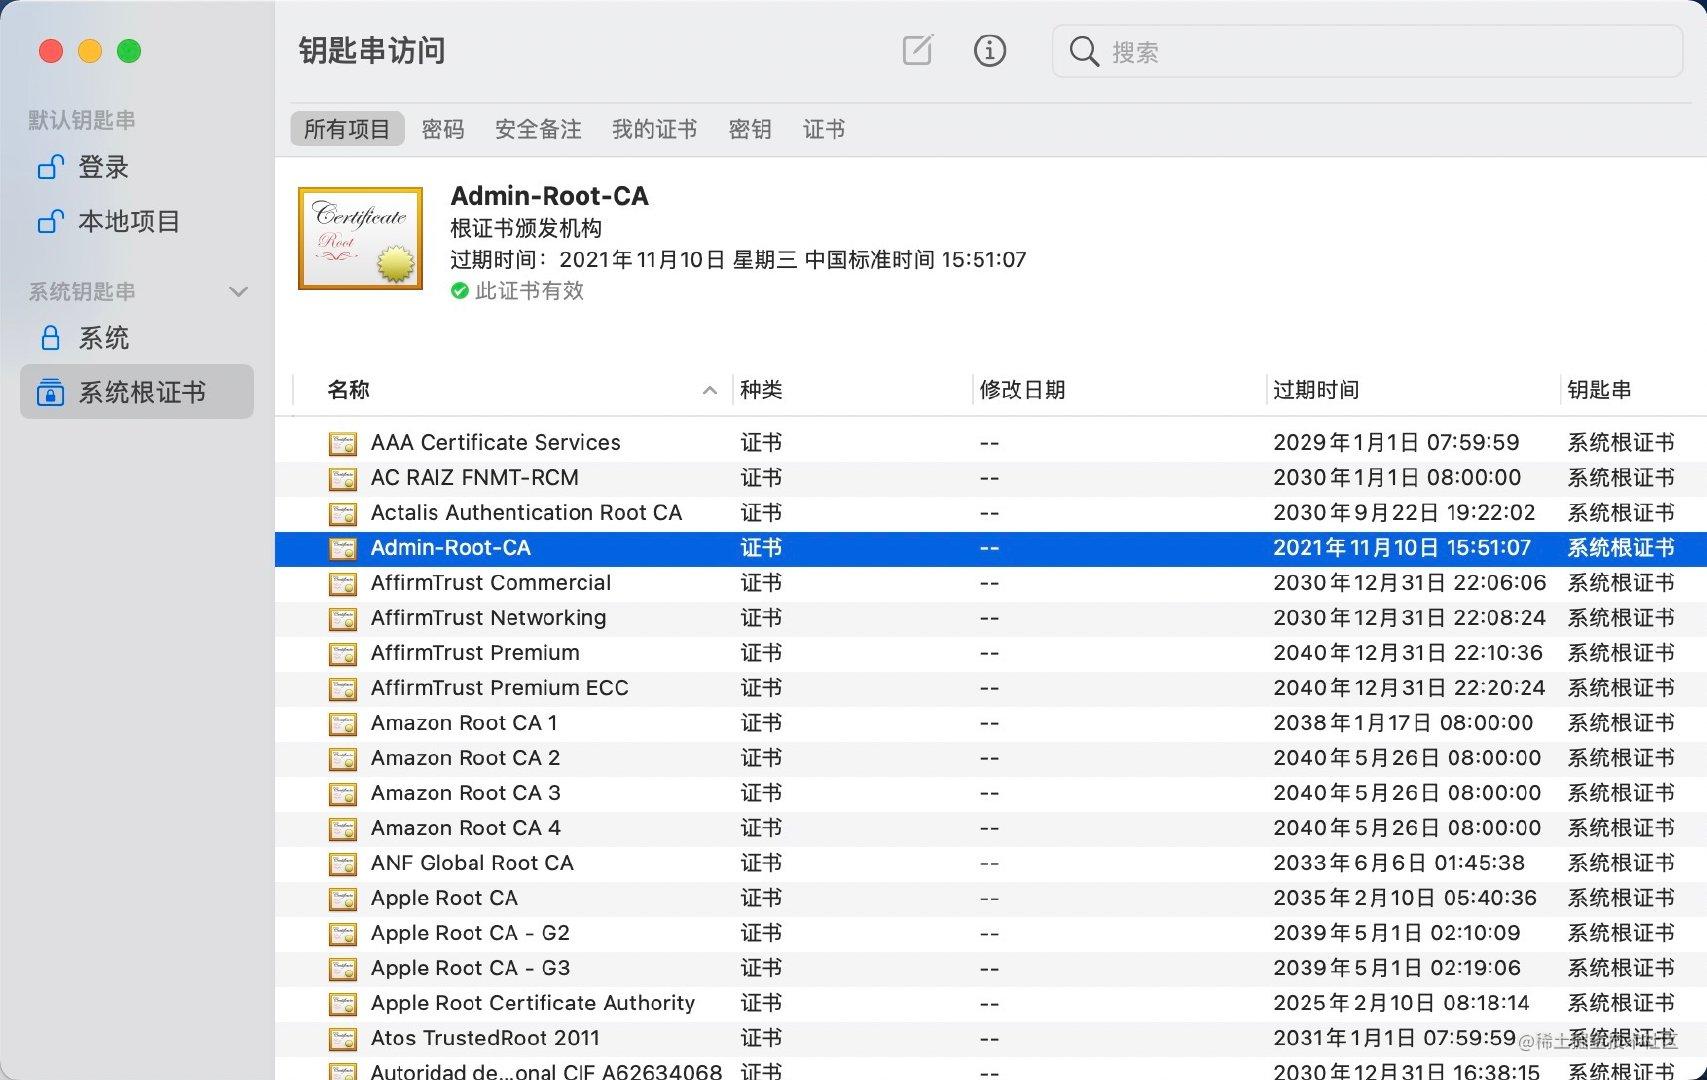Click certificate icon of Amazon Root CA 4
Screen dimensions: 1707x1080
[343, 828]
